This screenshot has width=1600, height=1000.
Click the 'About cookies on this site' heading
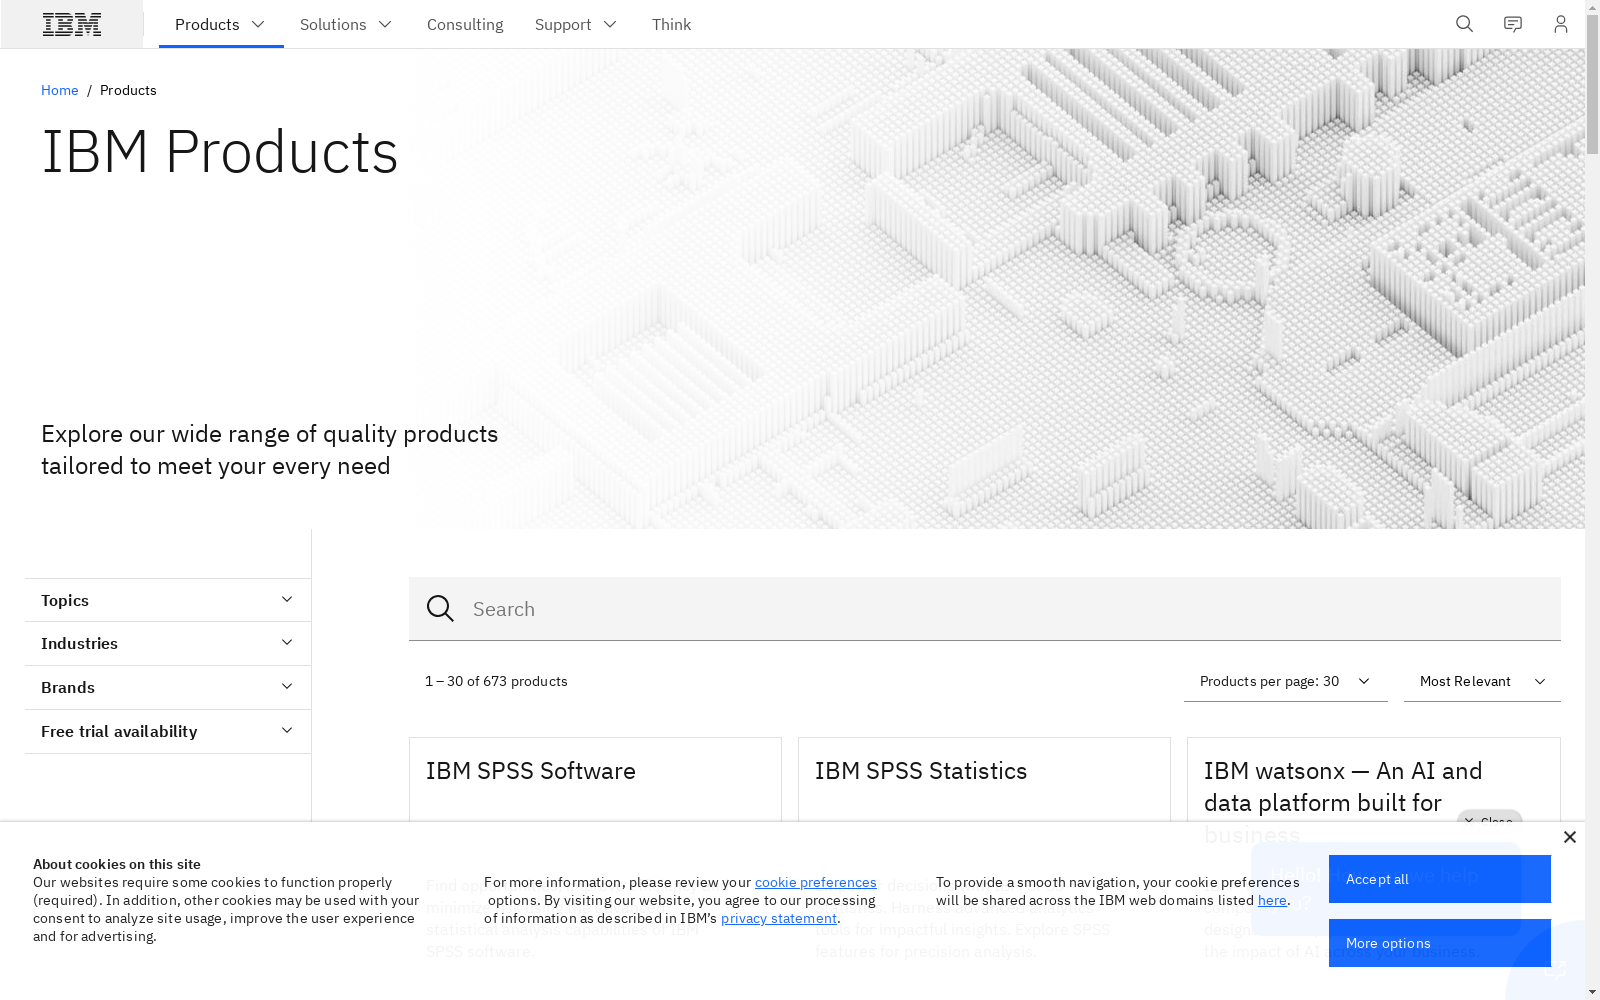117,864
